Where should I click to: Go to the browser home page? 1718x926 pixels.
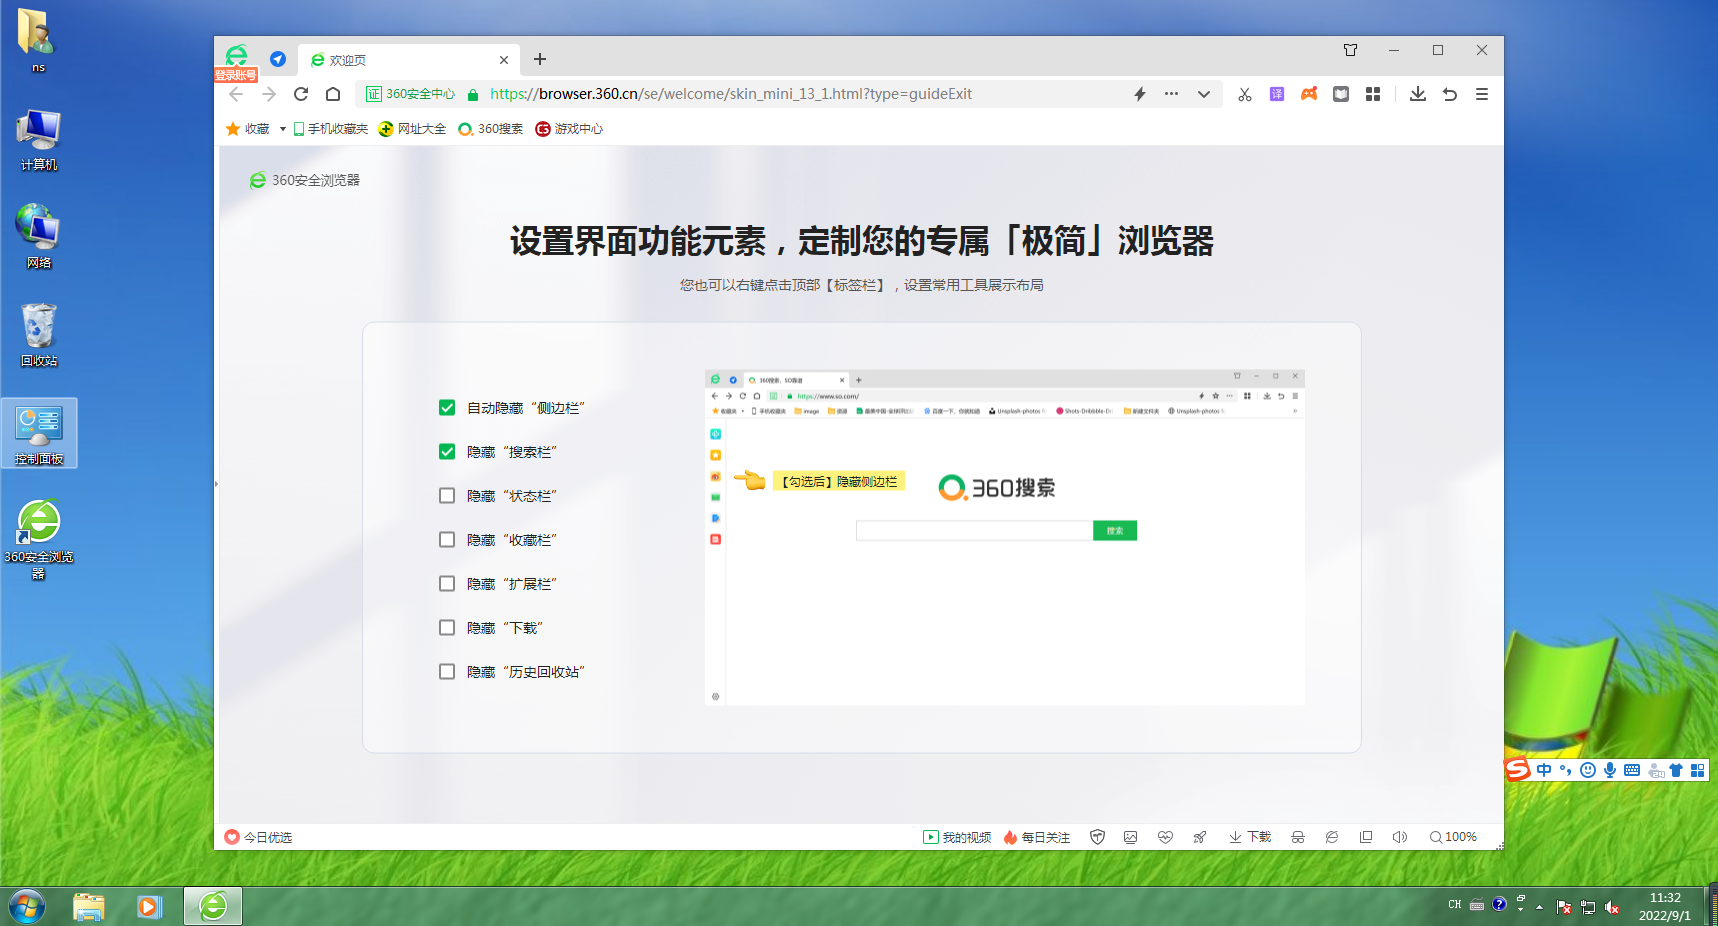click(x=333, y=94)
